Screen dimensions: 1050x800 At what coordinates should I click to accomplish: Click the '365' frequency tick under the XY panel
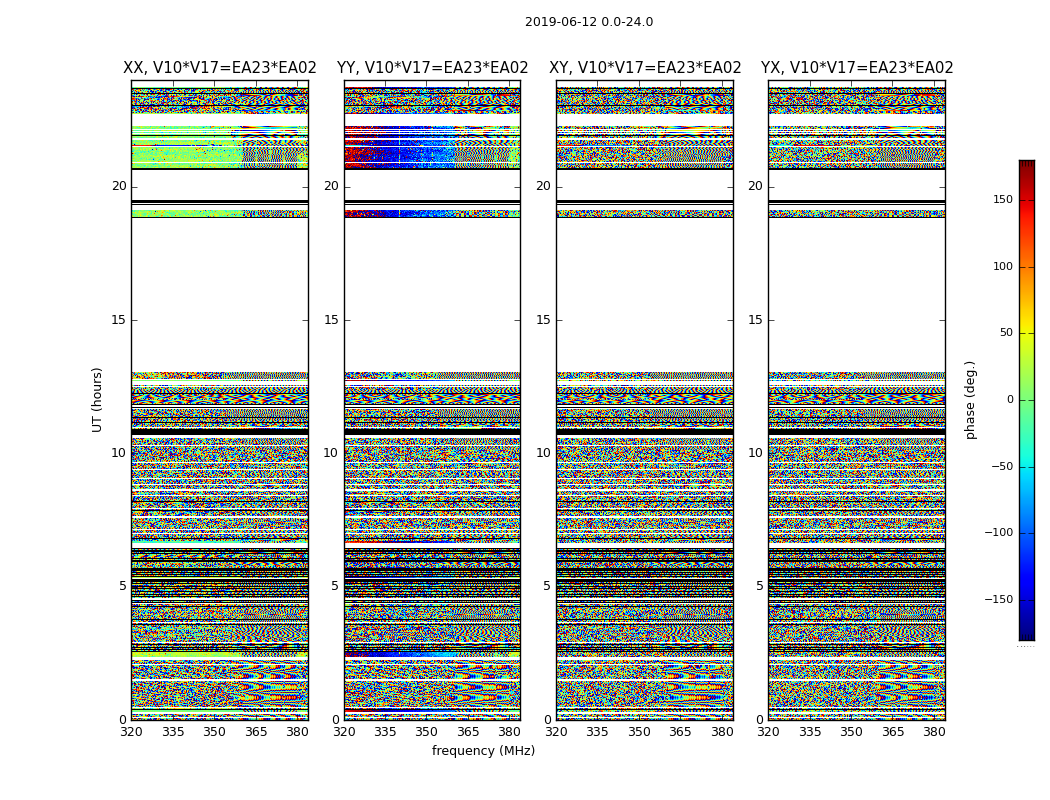681,732
